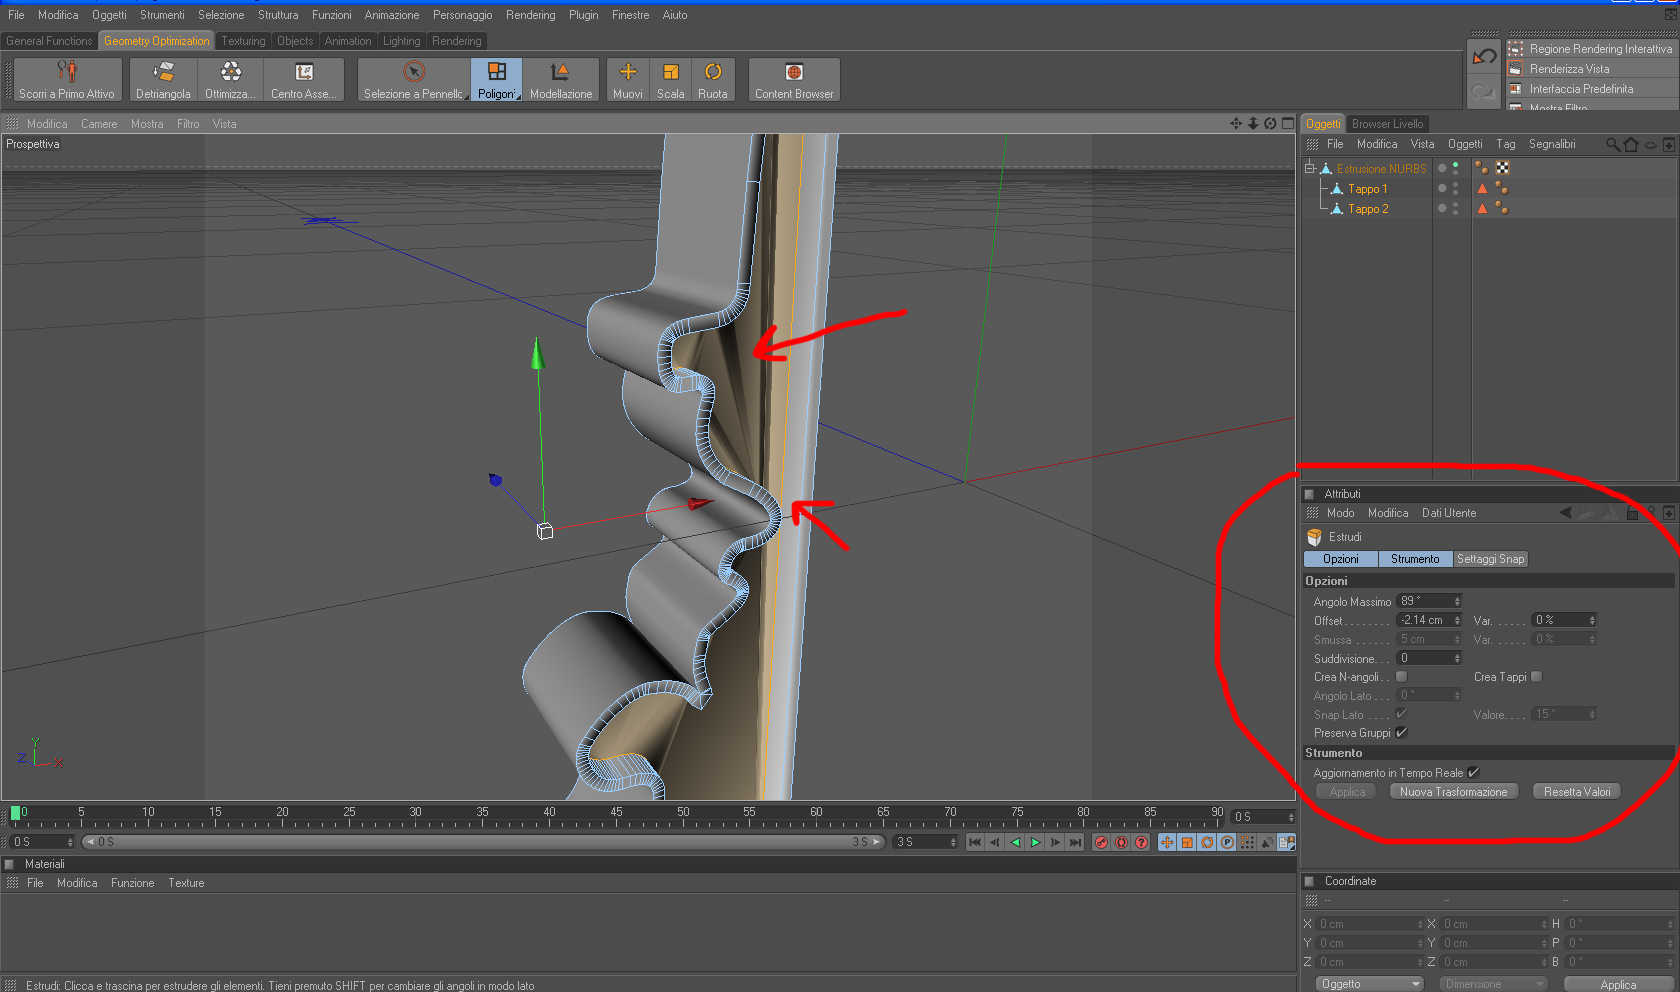The width and height of the screenshot is (1680, 992).
Task: Click the play backward button
Action: [1015, 842]
